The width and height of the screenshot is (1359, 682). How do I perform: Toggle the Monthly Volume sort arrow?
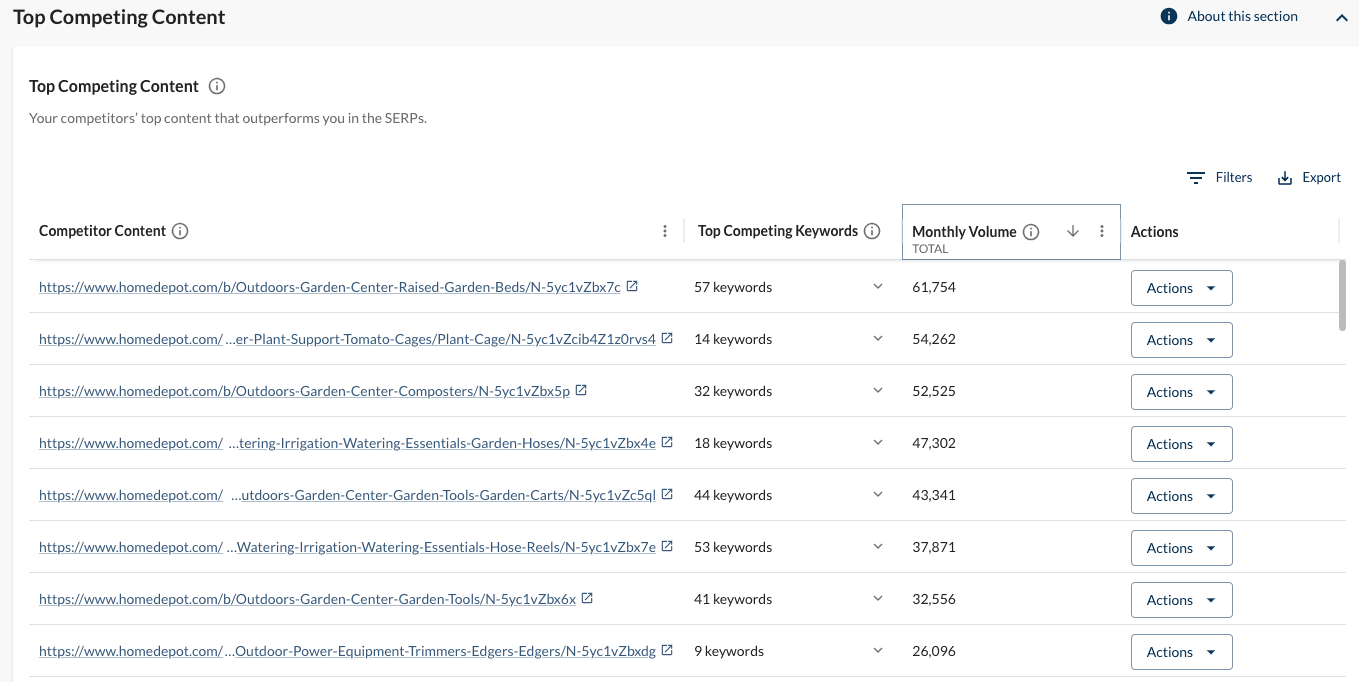coord(1073,231)
